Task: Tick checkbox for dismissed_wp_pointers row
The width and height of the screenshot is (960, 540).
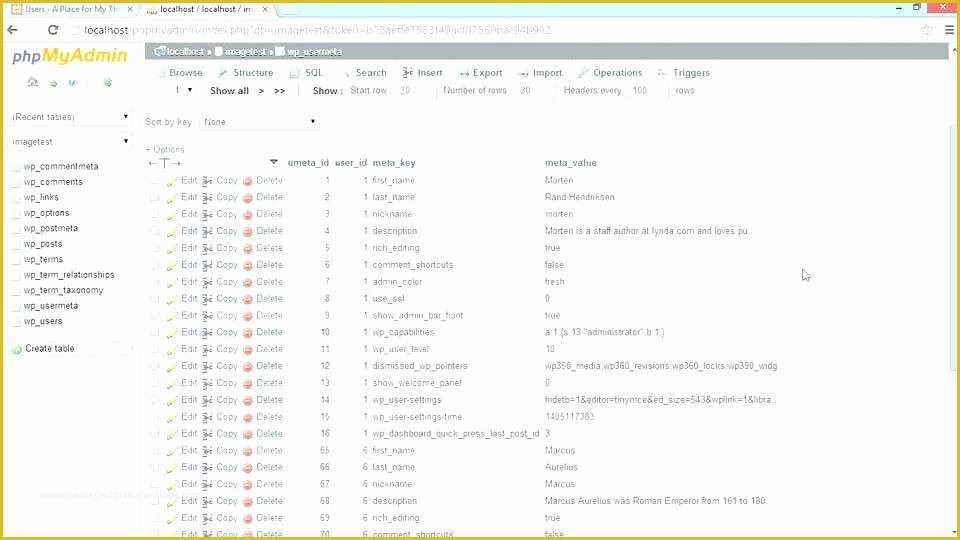Action: (x=155, y=367)
